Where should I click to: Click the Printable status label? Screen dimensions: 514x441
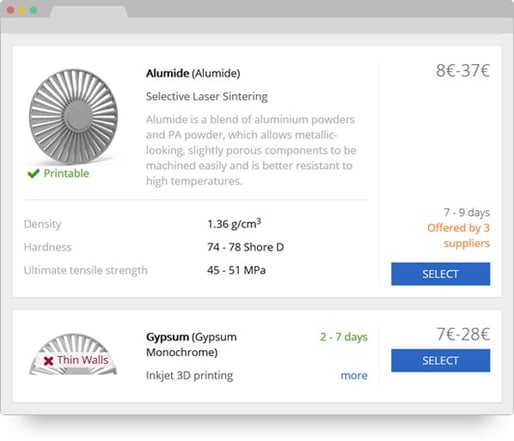66,173
